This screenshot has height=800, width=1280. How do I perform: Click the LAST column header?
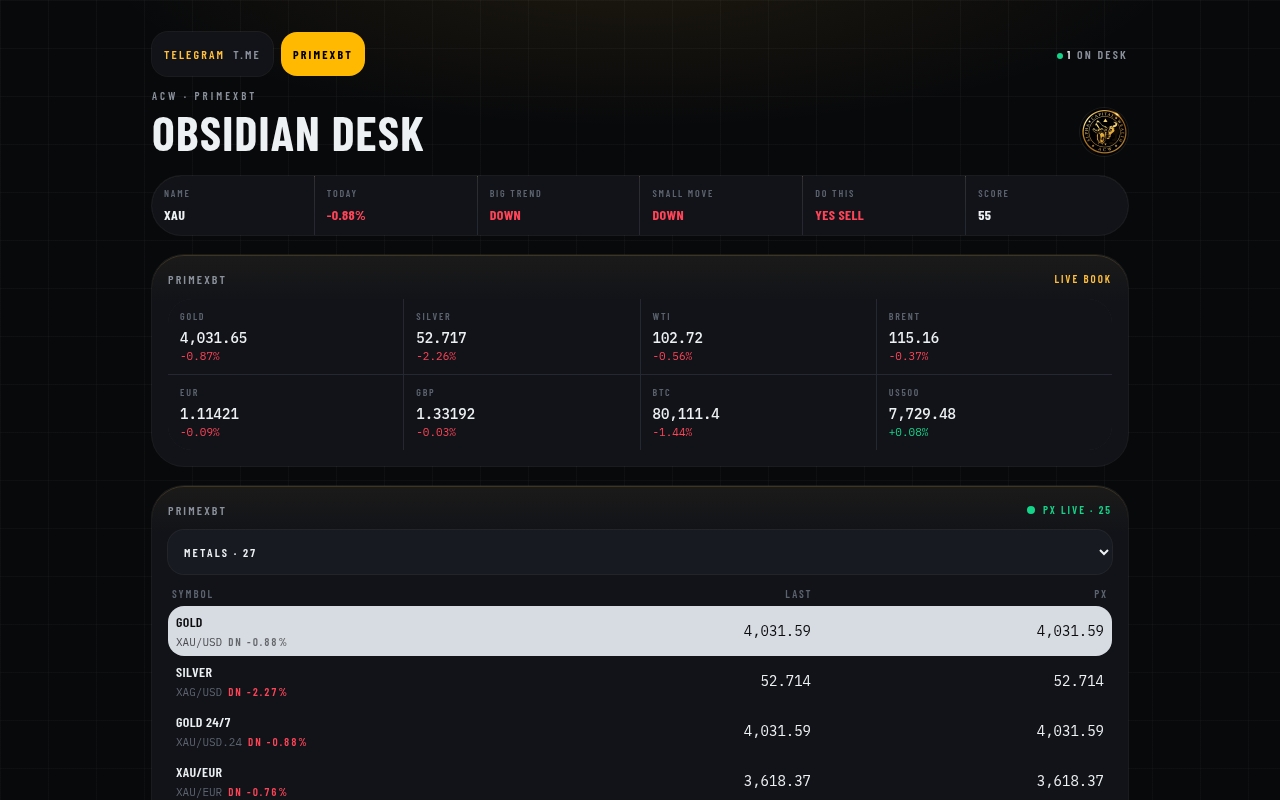798,594
